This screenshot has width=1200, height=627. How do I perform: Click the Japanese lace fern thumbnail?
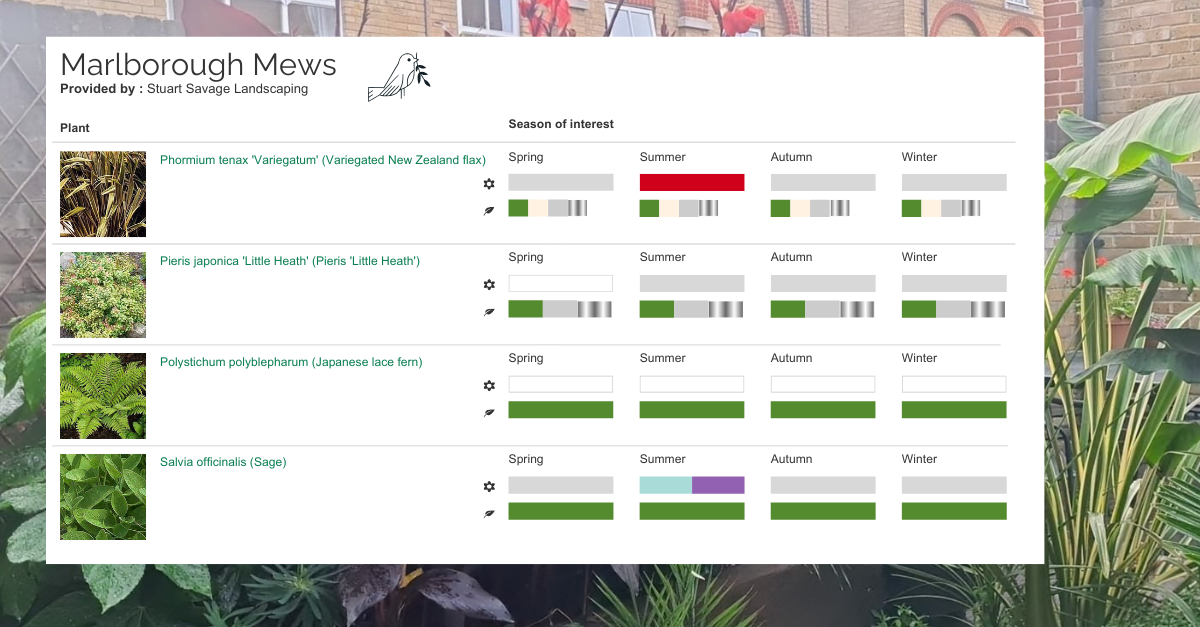[x=103, y=396]
